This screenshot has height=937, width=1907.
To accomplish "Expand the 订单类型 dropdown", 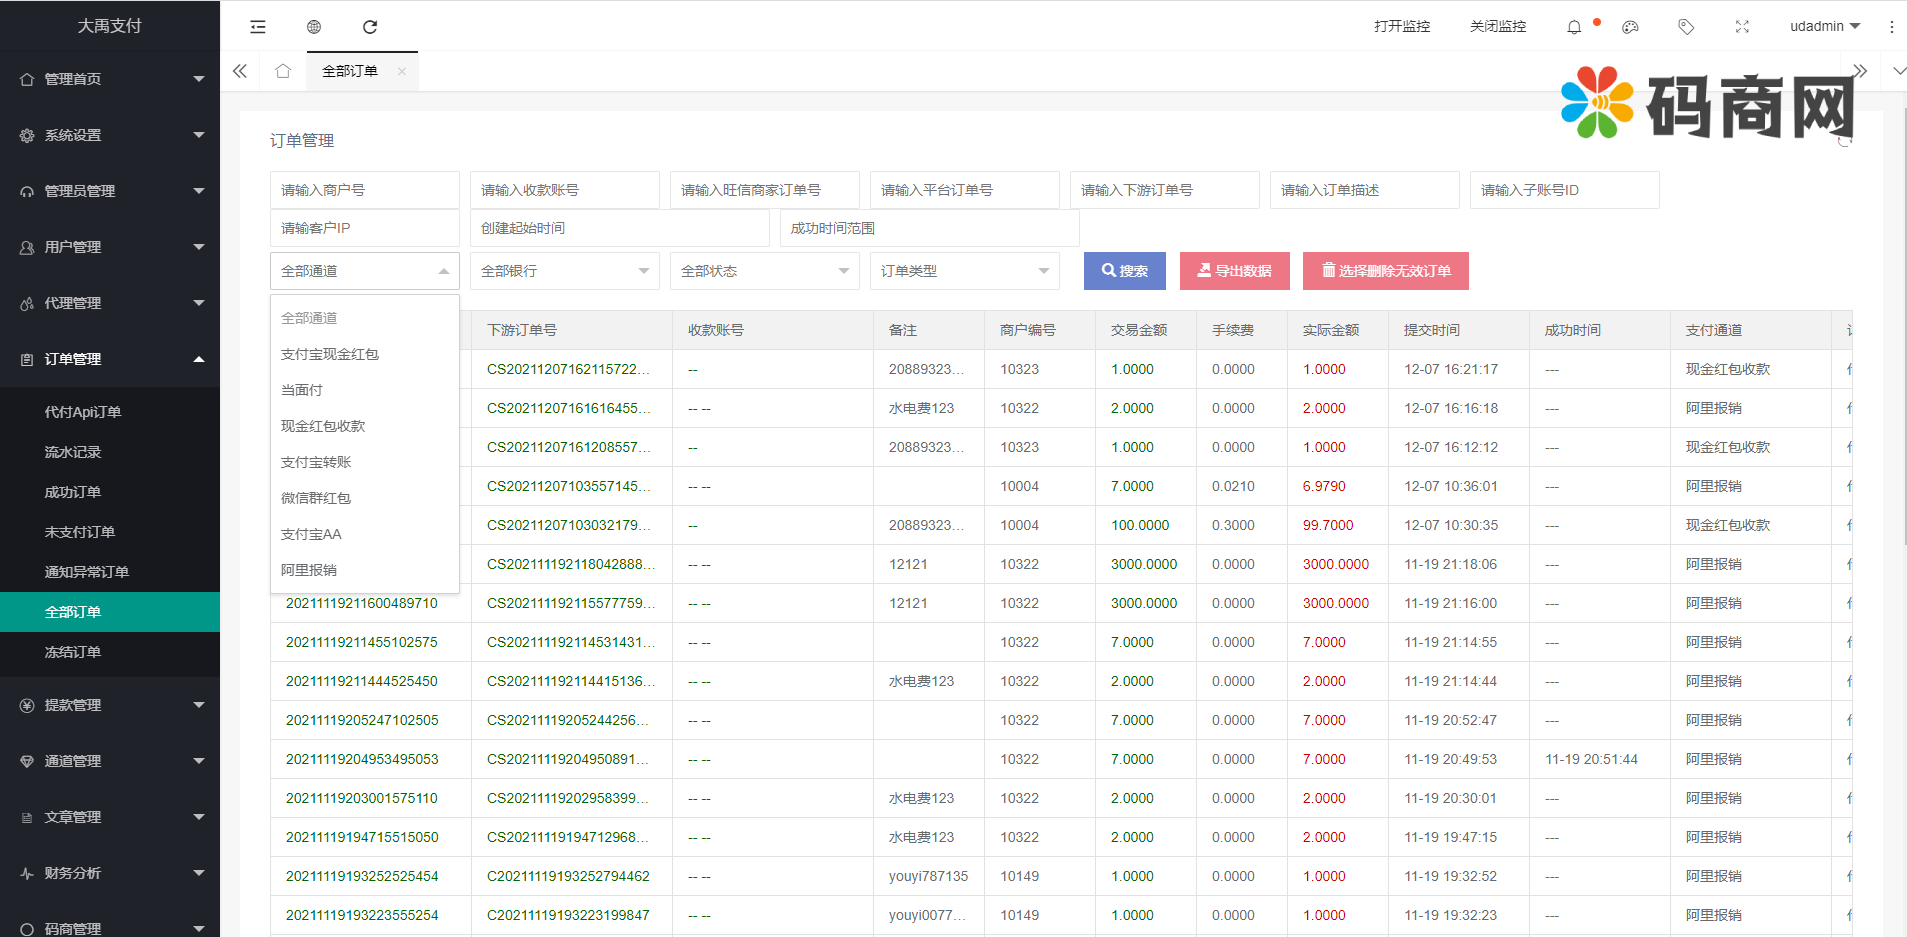I will click(964, 271).
